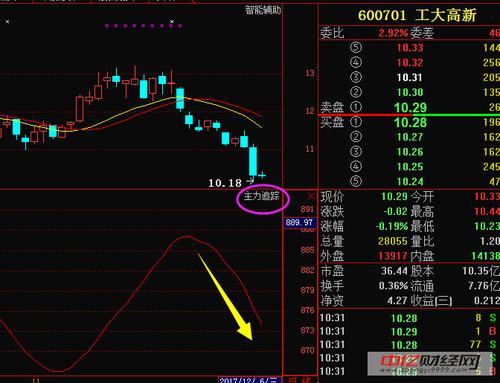Click the circled 5 icon in sell rows
Viewport: 500px width, 383px height.
point(356,47)
